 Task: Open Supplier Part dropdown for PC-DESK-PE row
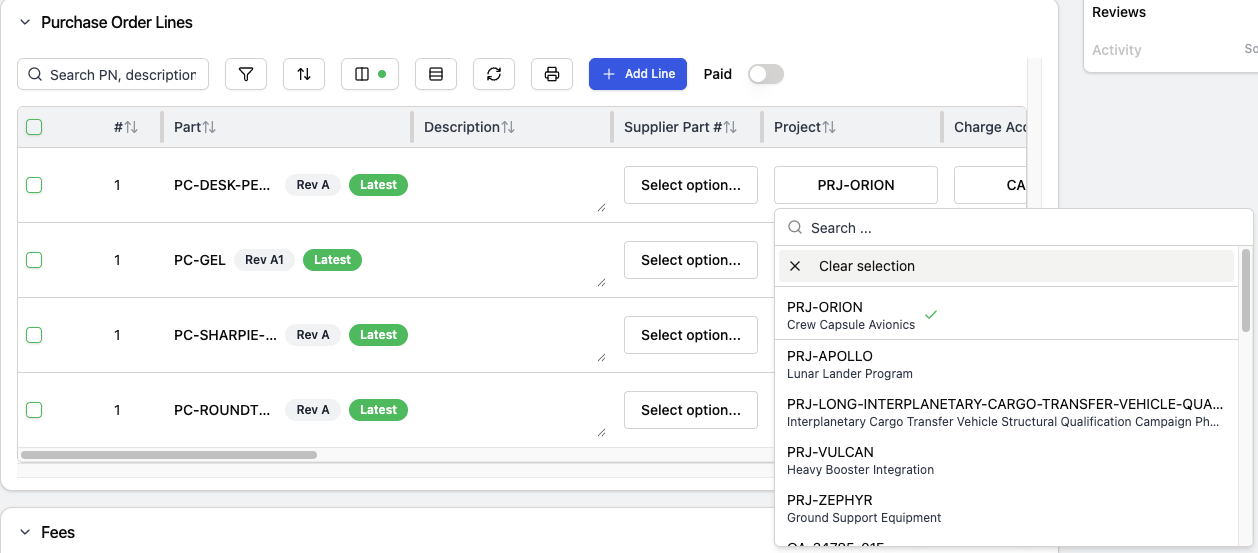[x=691, y=185]
